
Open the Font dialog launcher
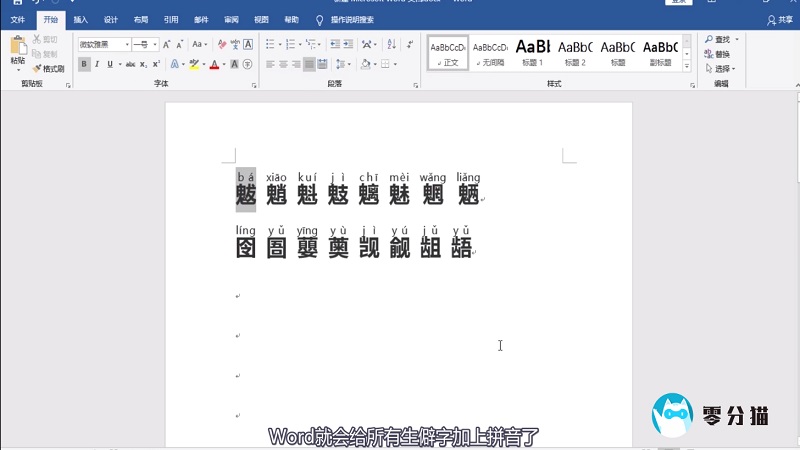coord(254,86)
